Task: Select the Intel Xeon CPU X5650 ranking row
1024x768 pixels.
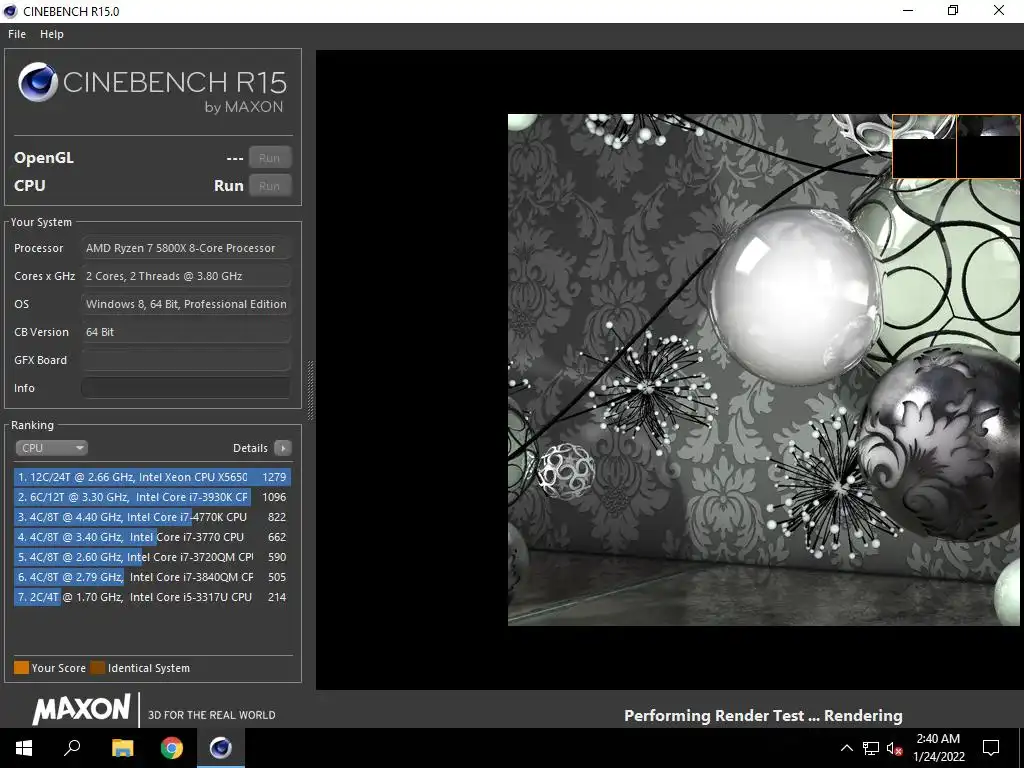Action: [x=152, y=477]
